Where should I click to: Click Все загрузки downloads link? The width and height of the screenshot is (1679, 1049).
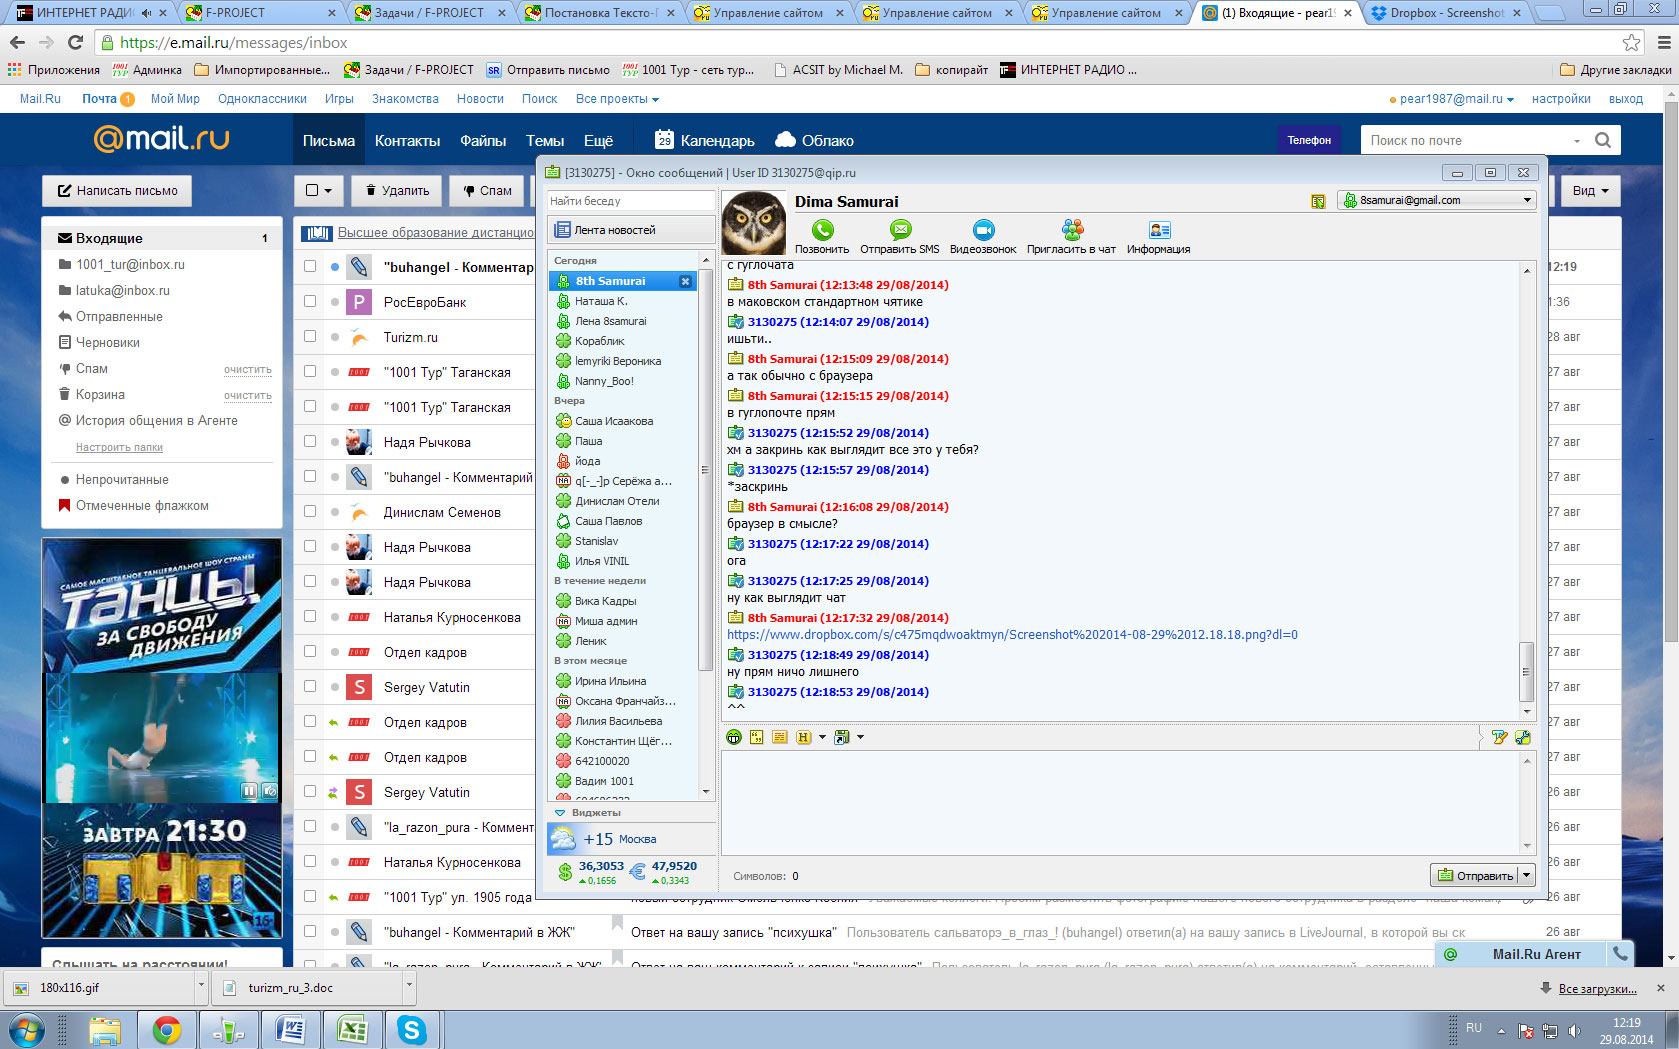[x=1597, y=988]
